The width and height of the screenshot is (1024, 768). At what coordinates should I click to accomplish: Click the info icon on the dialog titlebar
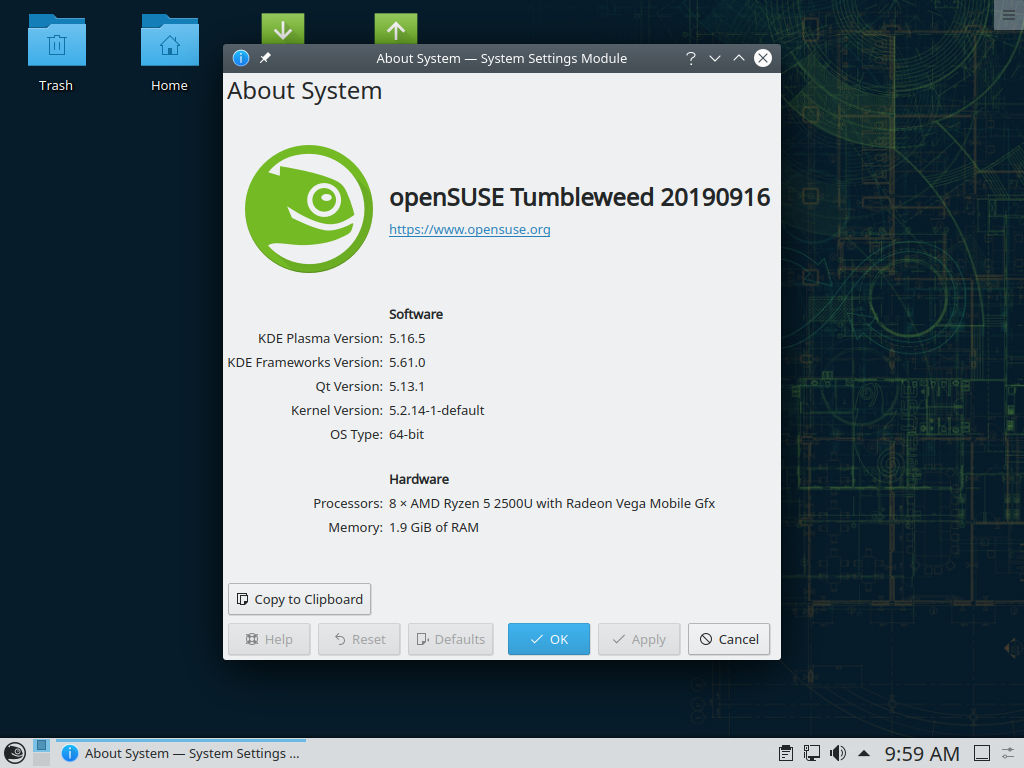[x=240, y=58]
